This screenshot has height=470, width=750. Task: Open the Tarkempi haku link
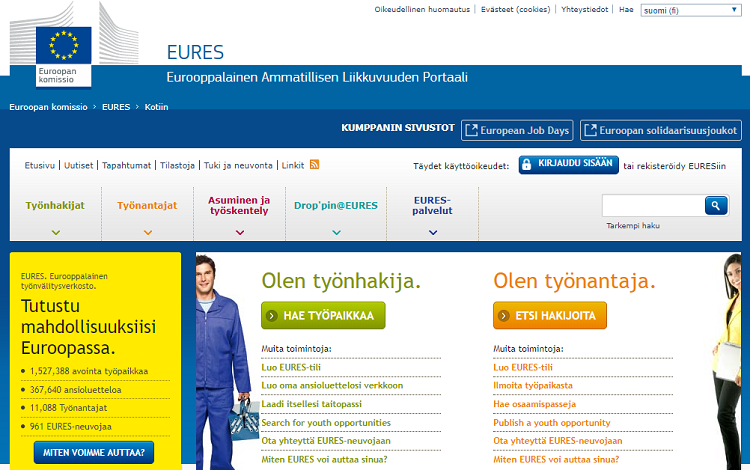click(x=633, y=226)
